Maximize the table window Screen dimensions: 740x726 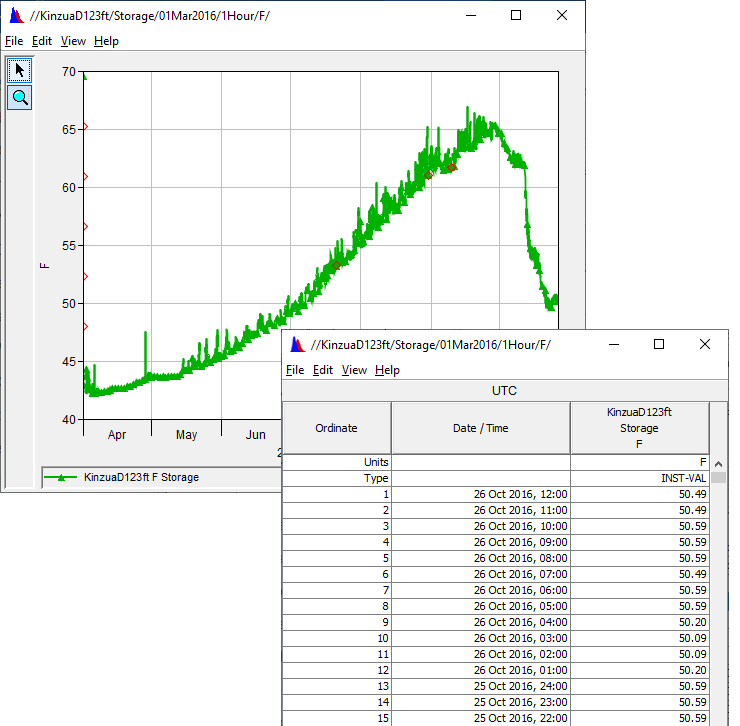pyautogui.click(x=659, y=344)
